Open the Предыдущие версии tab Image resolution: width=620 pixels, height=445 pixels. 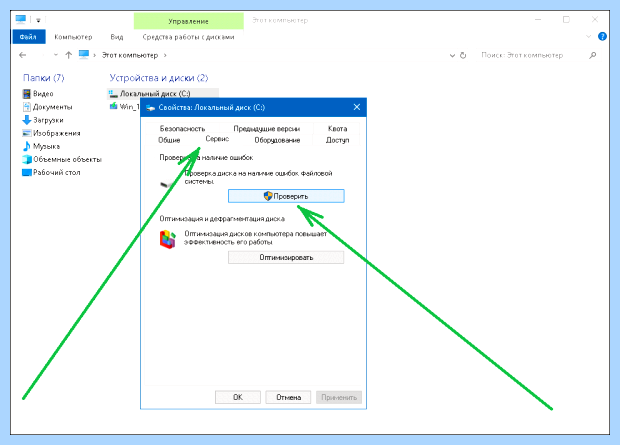(267, 129)
